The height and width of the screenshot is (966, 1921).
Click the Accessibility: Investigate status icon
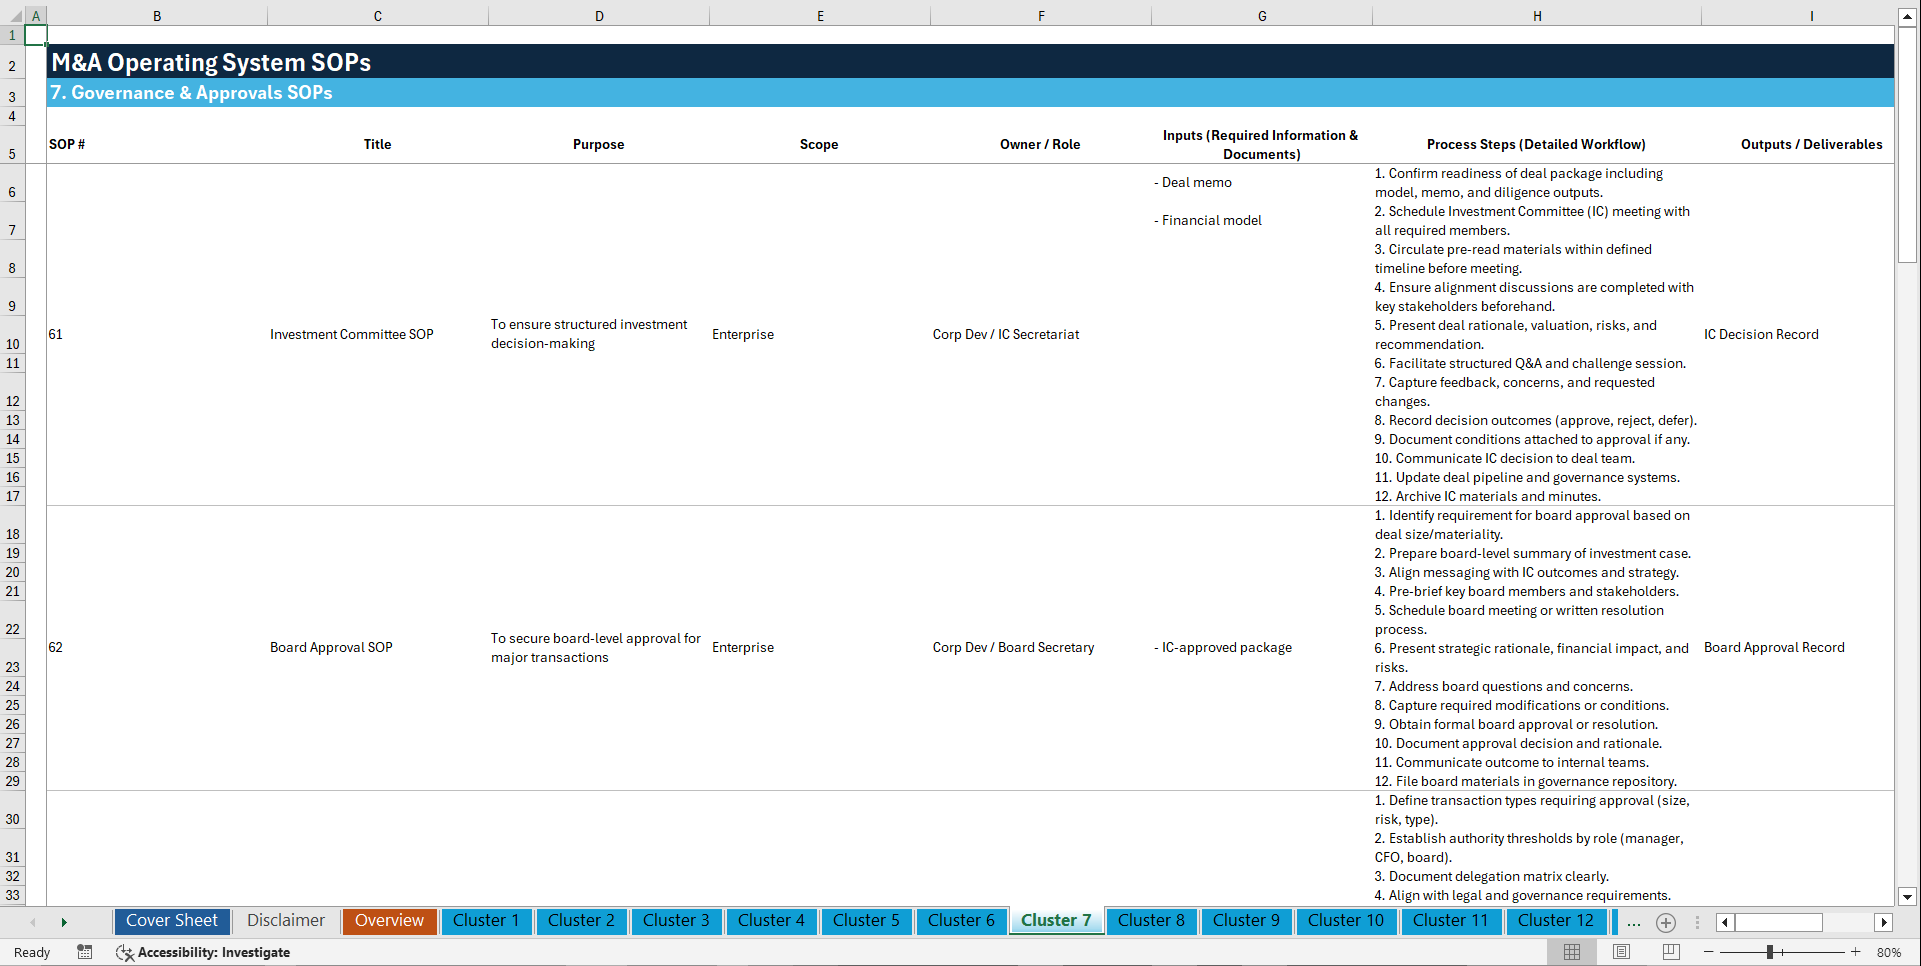(125, 952)
